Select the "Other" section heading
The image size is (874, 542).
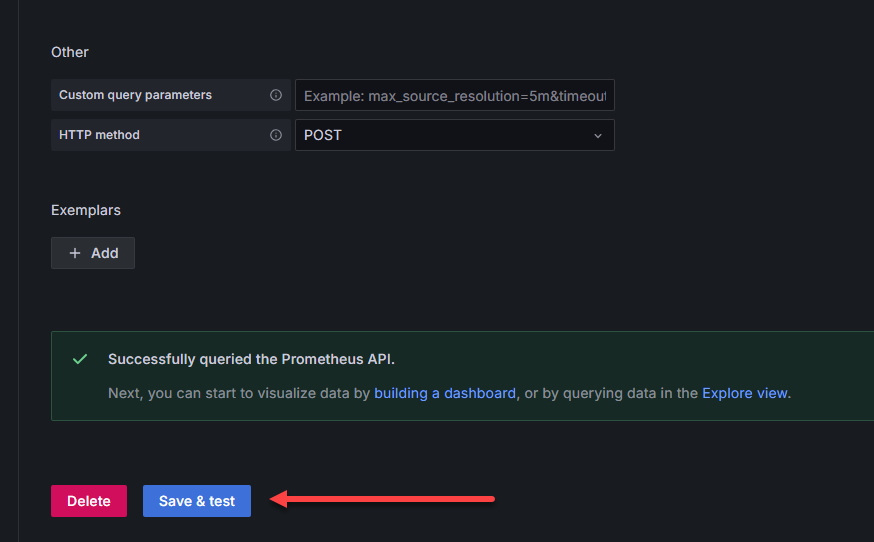pos(70,52)
